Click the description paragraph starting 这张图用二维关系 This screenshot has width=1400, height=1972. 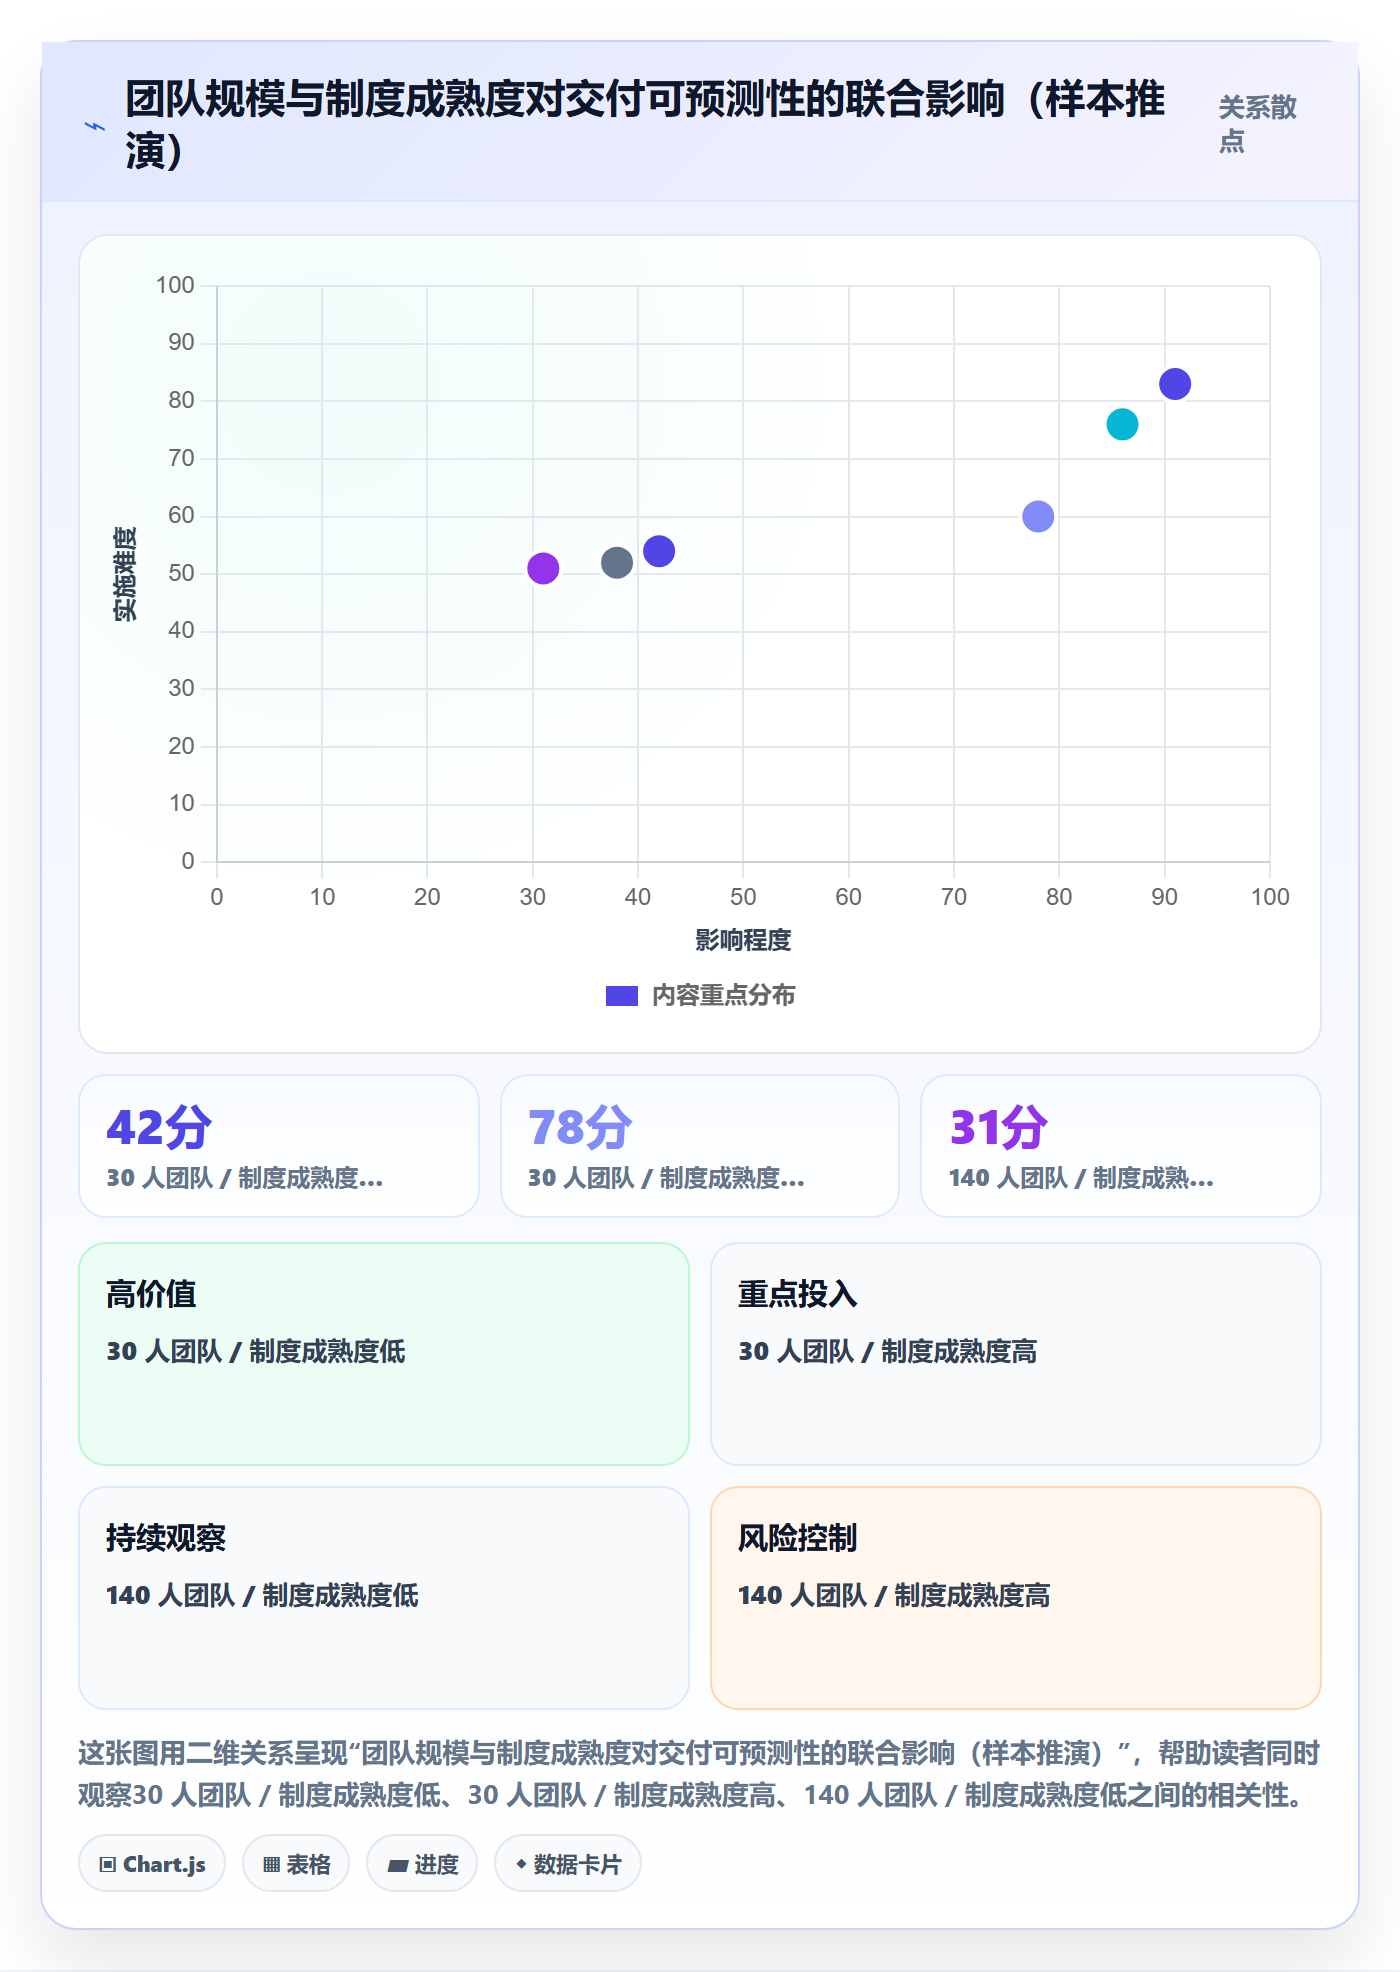click(699, 1774)
